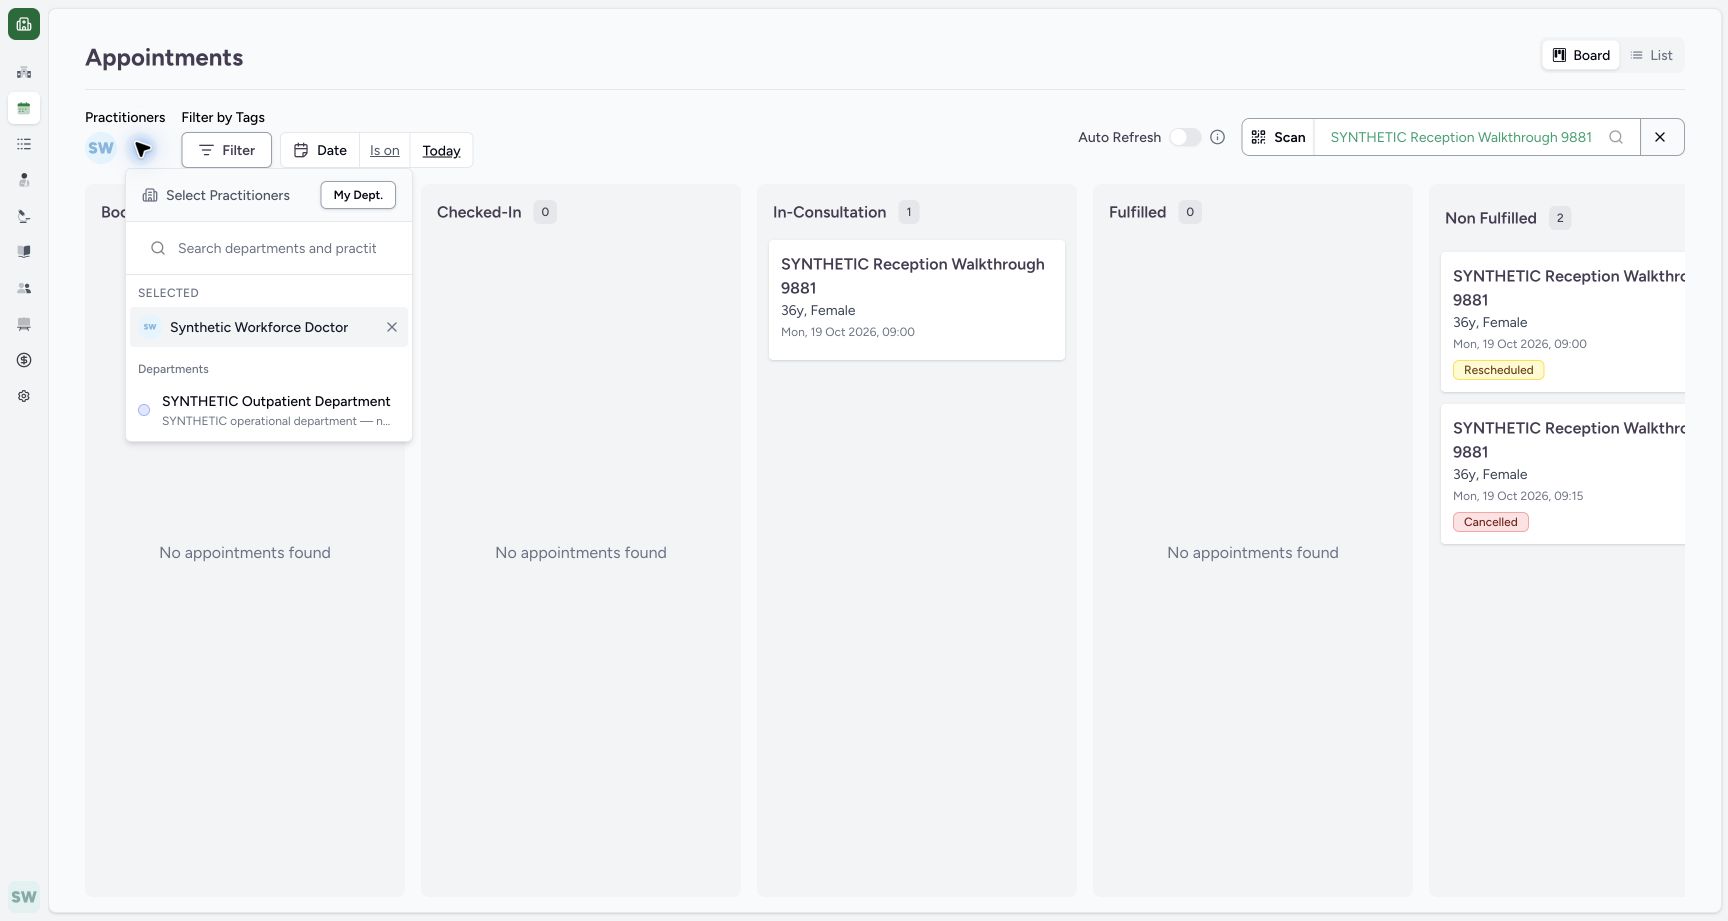Open the settings gear sidebar icon
This screenshot has width=1728, height=921.
coord(24,396)
